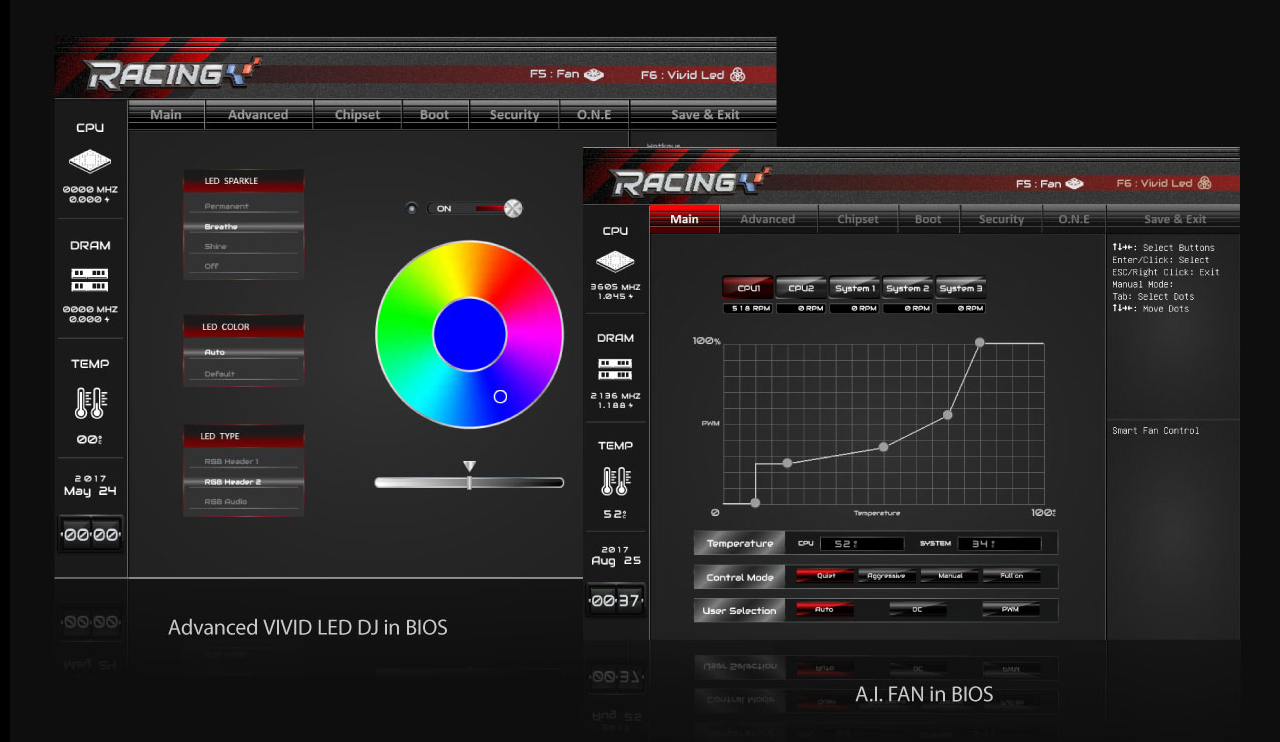Select the System 2 fan button
Image resolution: width=1280 pixels, height=742 pixels.
click(x=907, y=288)
